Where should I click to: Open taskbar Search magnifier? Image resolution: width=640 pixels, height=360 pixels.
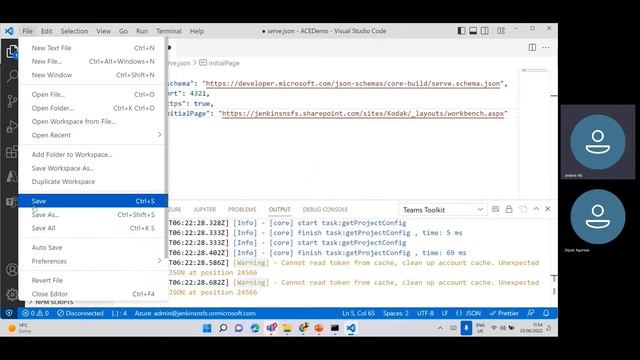click(x=223, y=328)
